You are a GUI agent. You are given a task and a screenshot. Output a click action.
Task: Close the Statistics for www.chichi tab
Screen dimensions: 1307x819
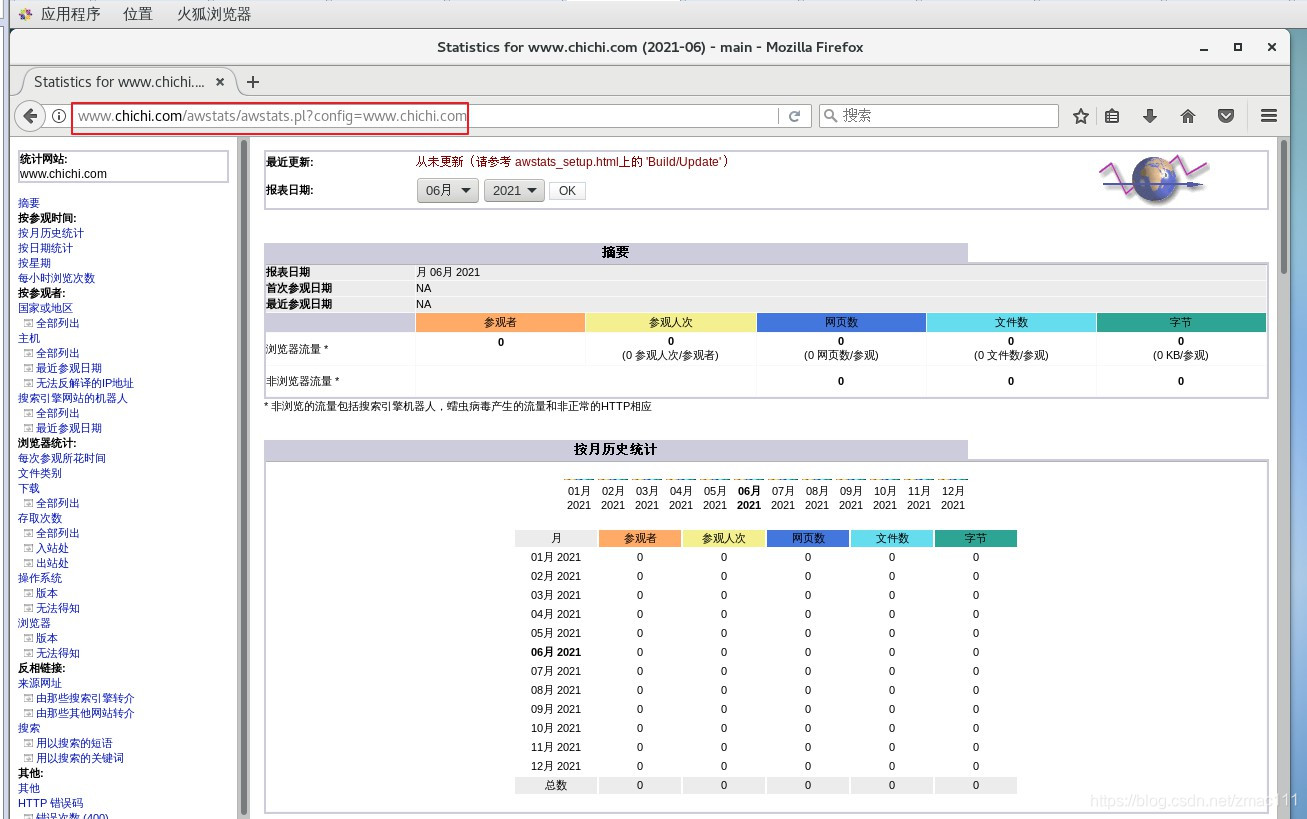pyautogui.click(x=221, y=82)
